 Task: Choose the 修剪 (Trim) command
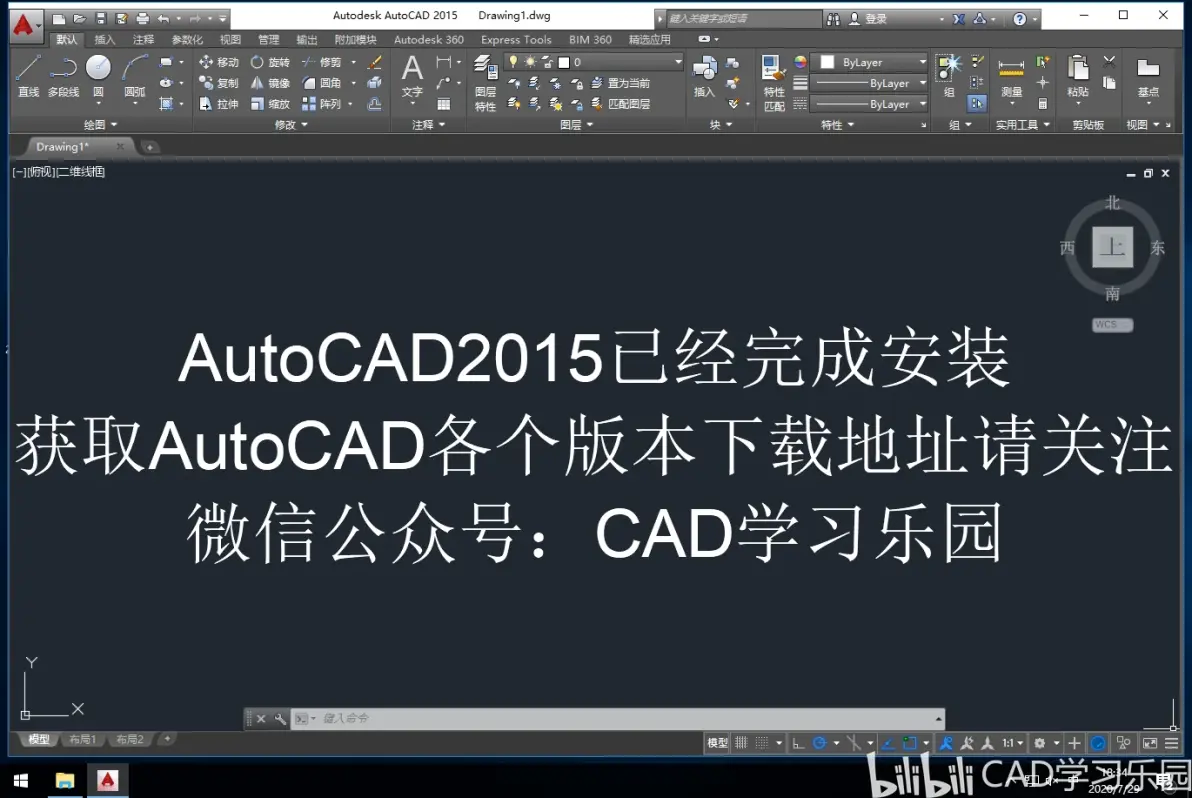pos(322,62)
